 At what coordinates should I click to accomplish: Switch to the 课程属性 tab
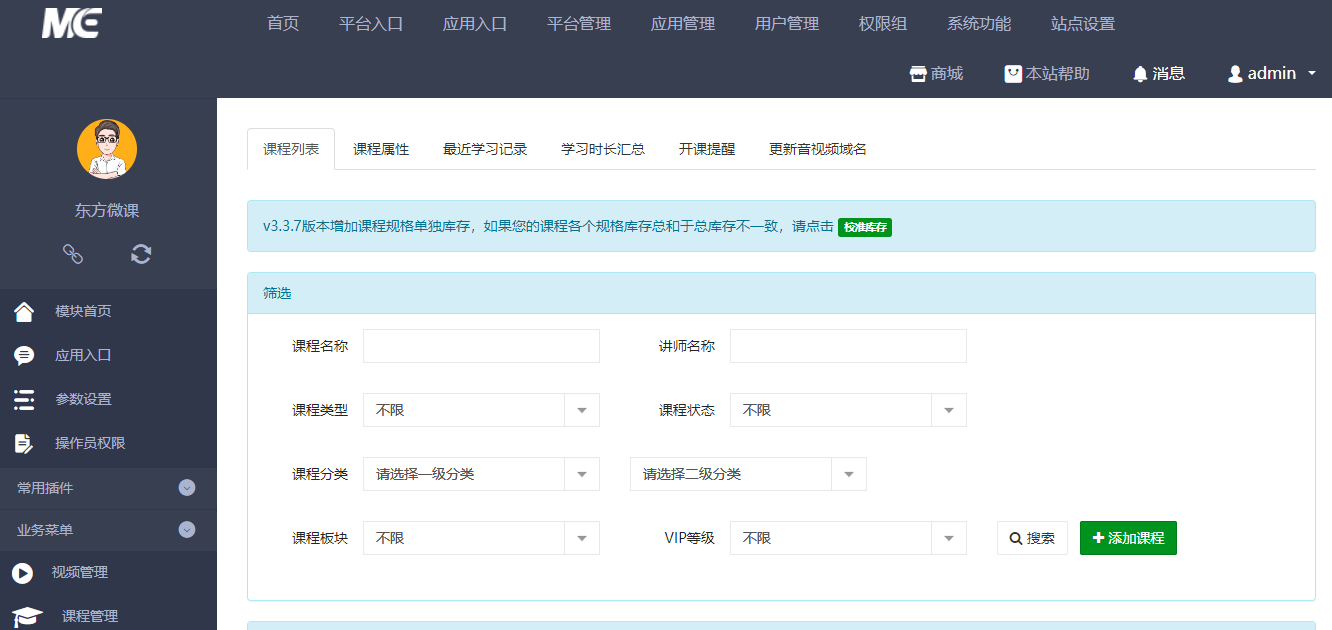(381, 147)
